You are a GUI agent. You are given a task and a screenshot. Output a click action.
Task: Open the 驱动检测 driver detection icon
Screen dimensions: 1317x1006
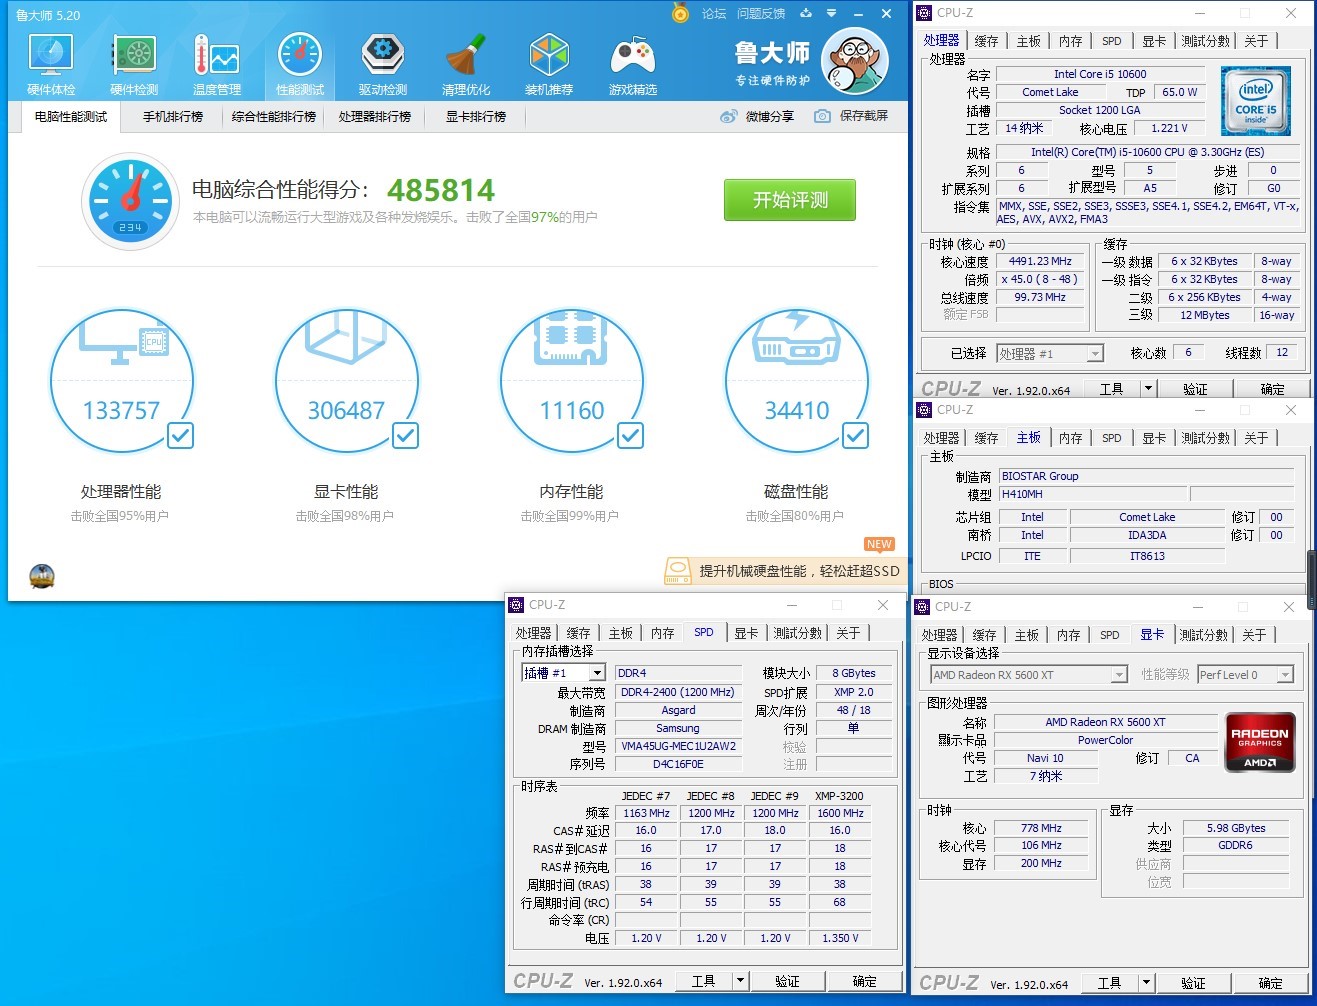point(383,55)
